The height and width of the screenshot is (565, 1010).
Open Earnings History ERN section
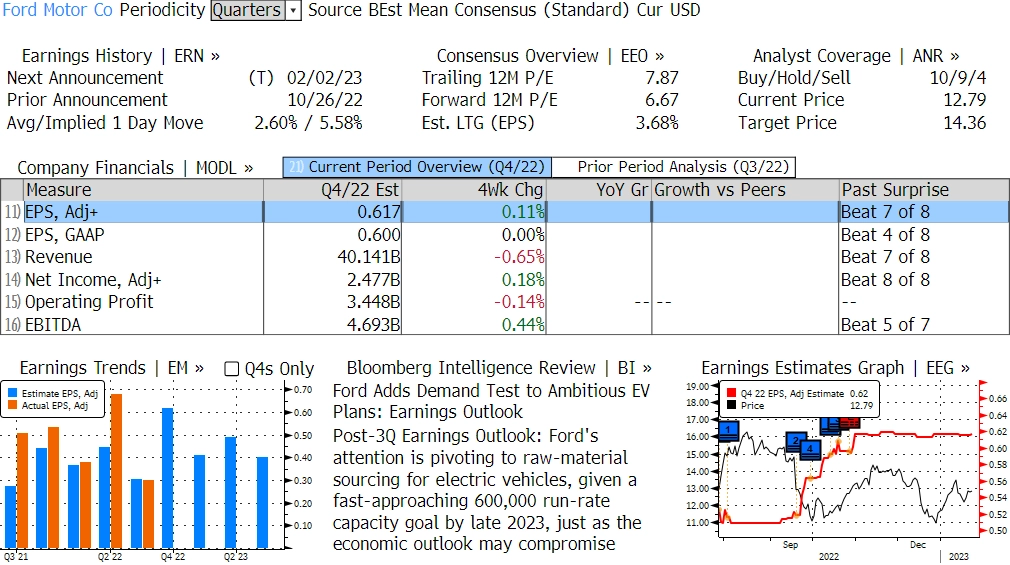tap(120, 56)
